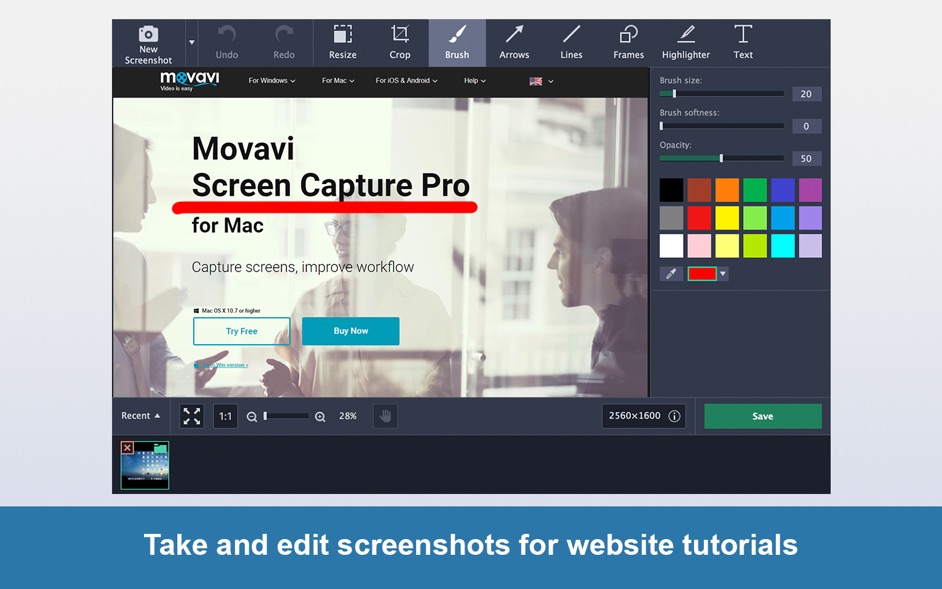The height and width of the screenshot is (589, 942).
Task: Click the zoom level slider
Action: (x=286, y=416)
